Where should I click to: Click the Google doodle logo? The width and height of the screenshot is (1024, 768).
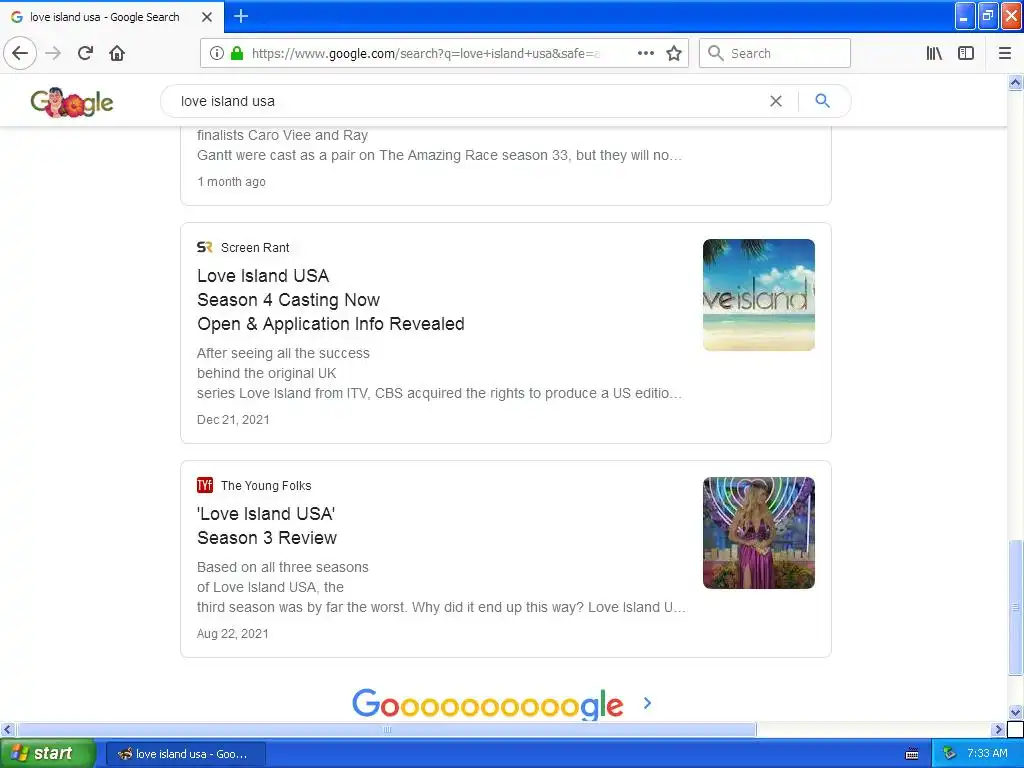click(72, 102)
